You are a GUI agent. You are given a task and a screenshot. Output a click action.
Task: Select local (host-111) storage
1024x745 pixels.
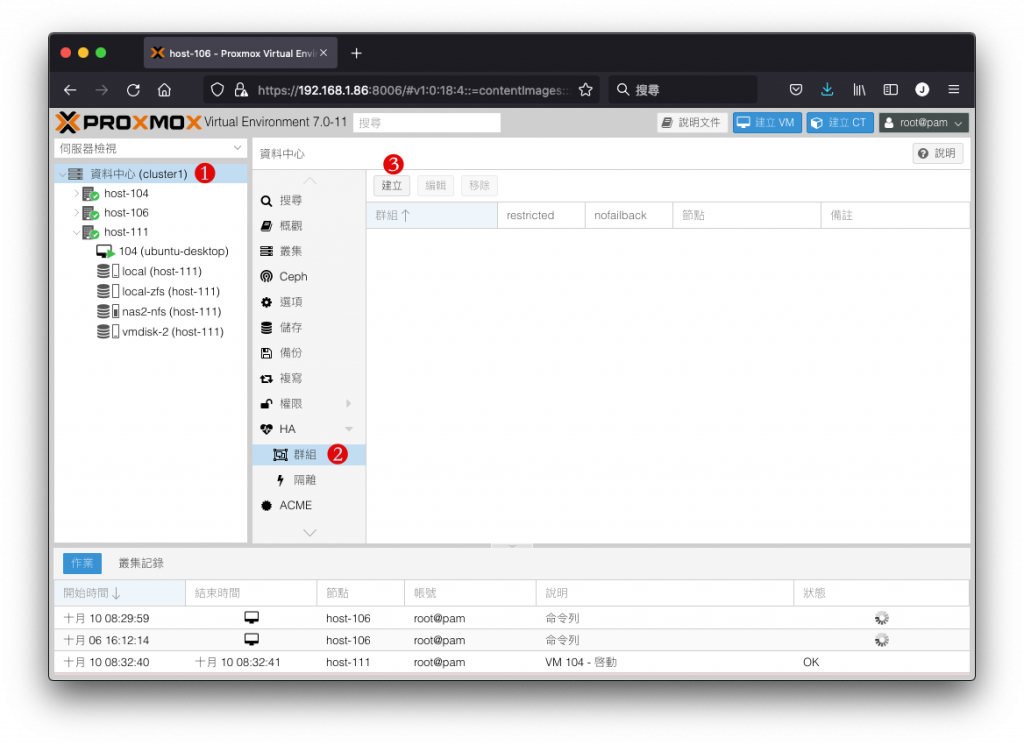point(162,272)
